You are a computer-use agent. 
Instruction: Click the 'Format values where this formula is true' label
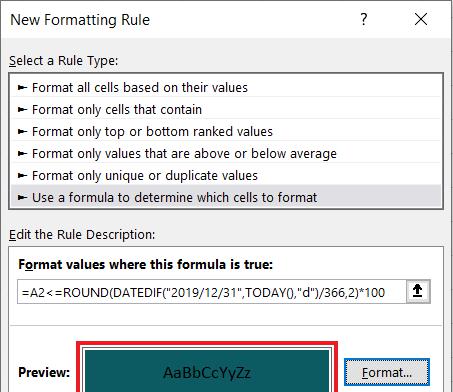(145, 264)
